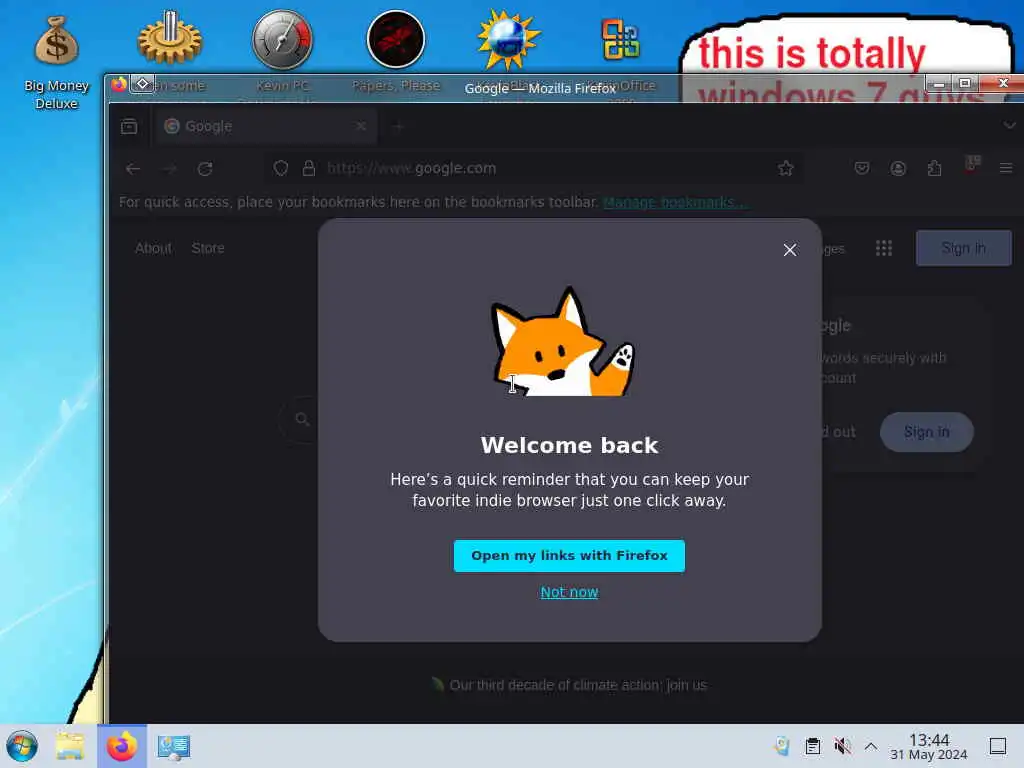Viewport: 1024px width, 768px height.
Task: Click the climate action link
Action: [578, 685]
